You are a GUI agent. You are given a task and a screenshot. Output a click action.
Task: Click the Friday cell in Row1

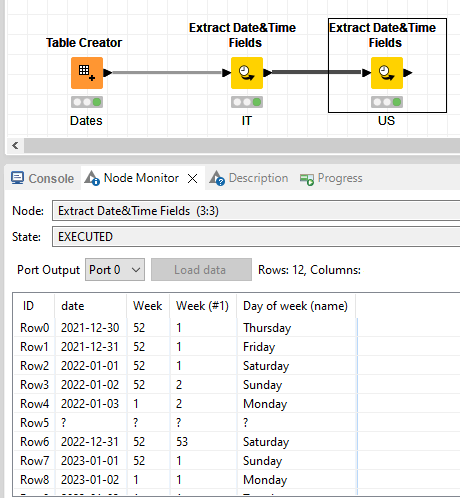259,347
